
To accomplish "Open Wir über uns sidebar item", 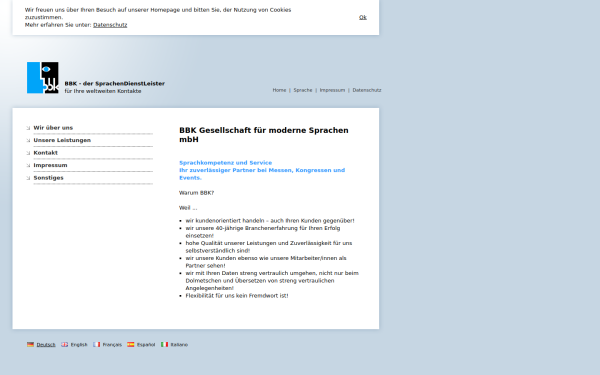I will [53, 128].
